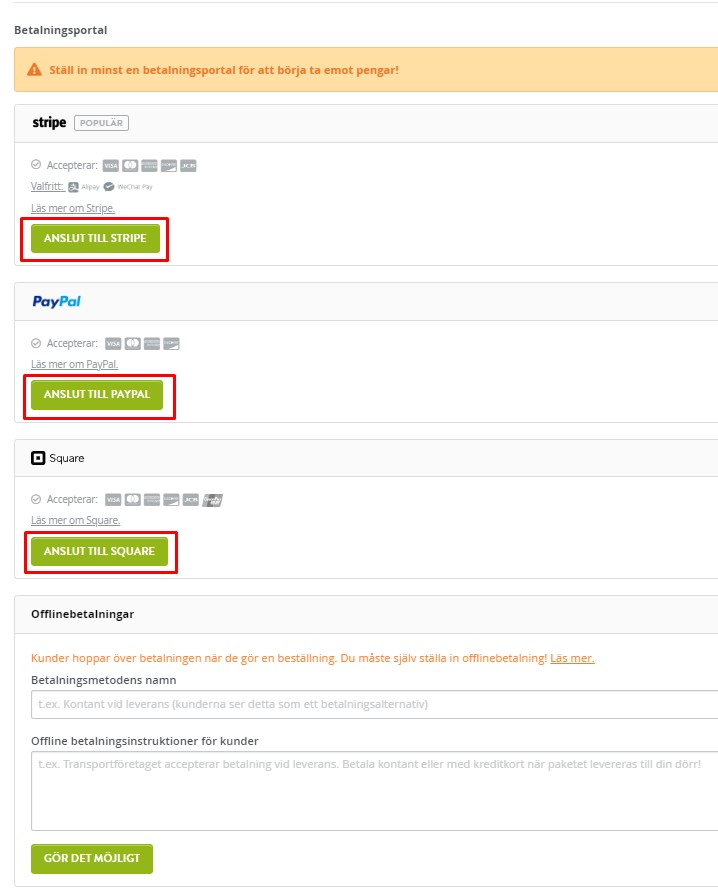This screenshot has width=718, height=896.
Task: Click the WeChat Pay text label
Action: coord(135,187)
